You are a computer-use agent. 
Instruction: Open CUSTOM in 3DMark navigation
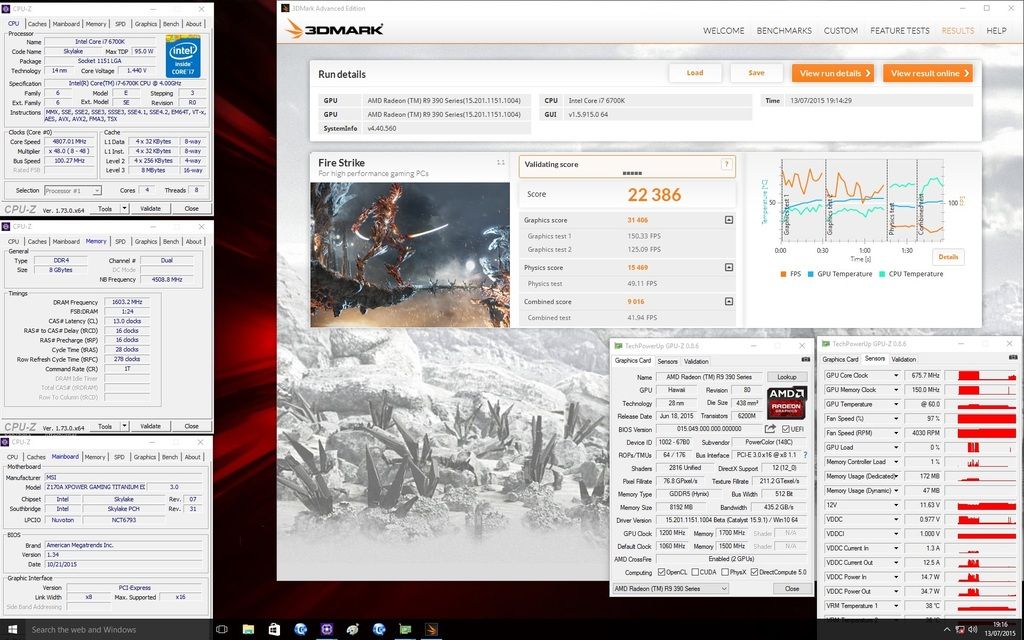pyautogui.click(x=840, y=31)
